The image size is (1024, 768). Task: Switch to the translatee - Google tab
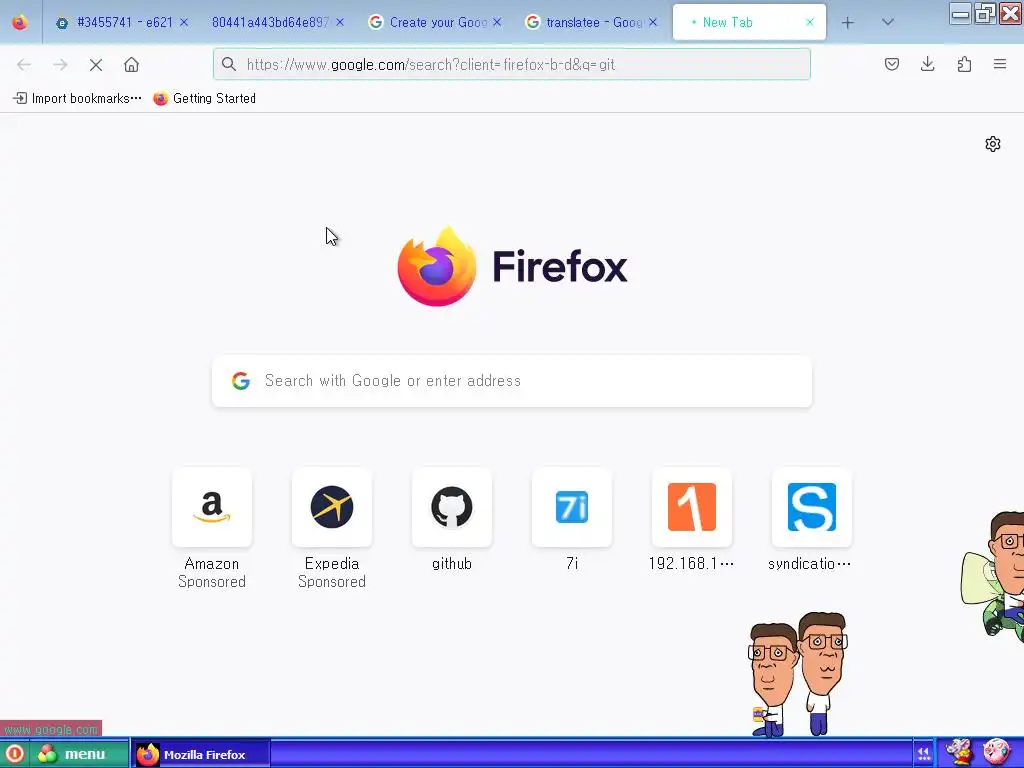click(593, 22)
